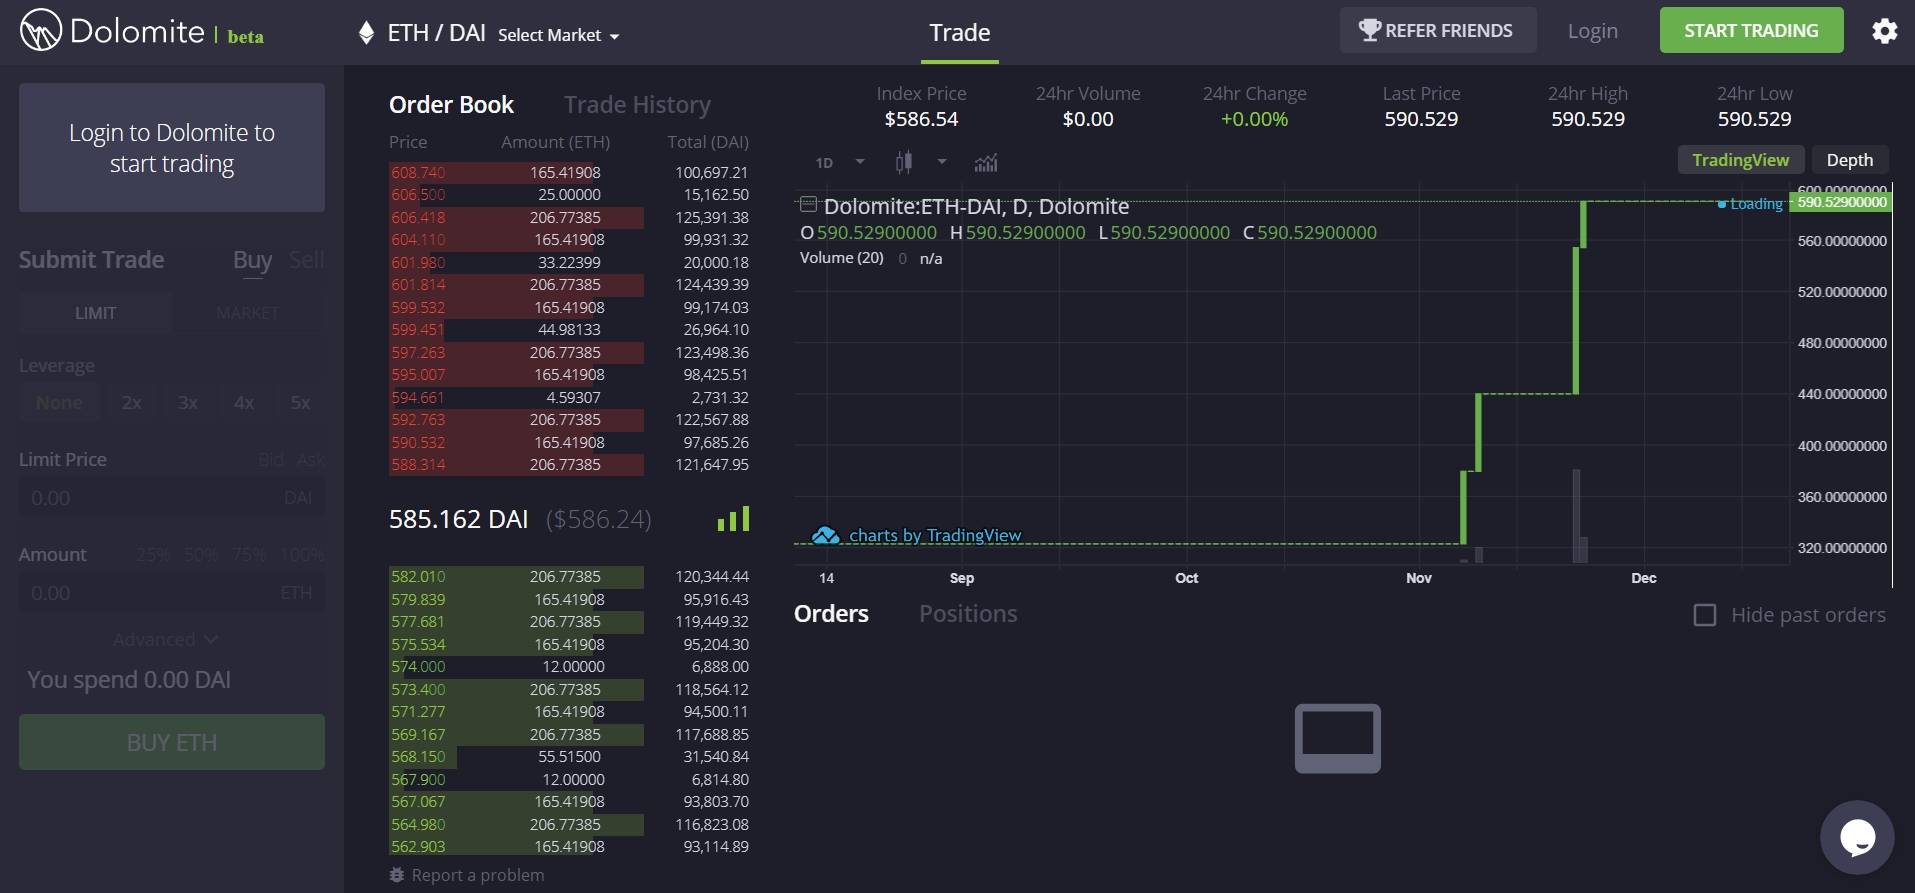Viewport: 1915px width, 893px height.
Task: Click the Amount input field
Action: [172, 593]
